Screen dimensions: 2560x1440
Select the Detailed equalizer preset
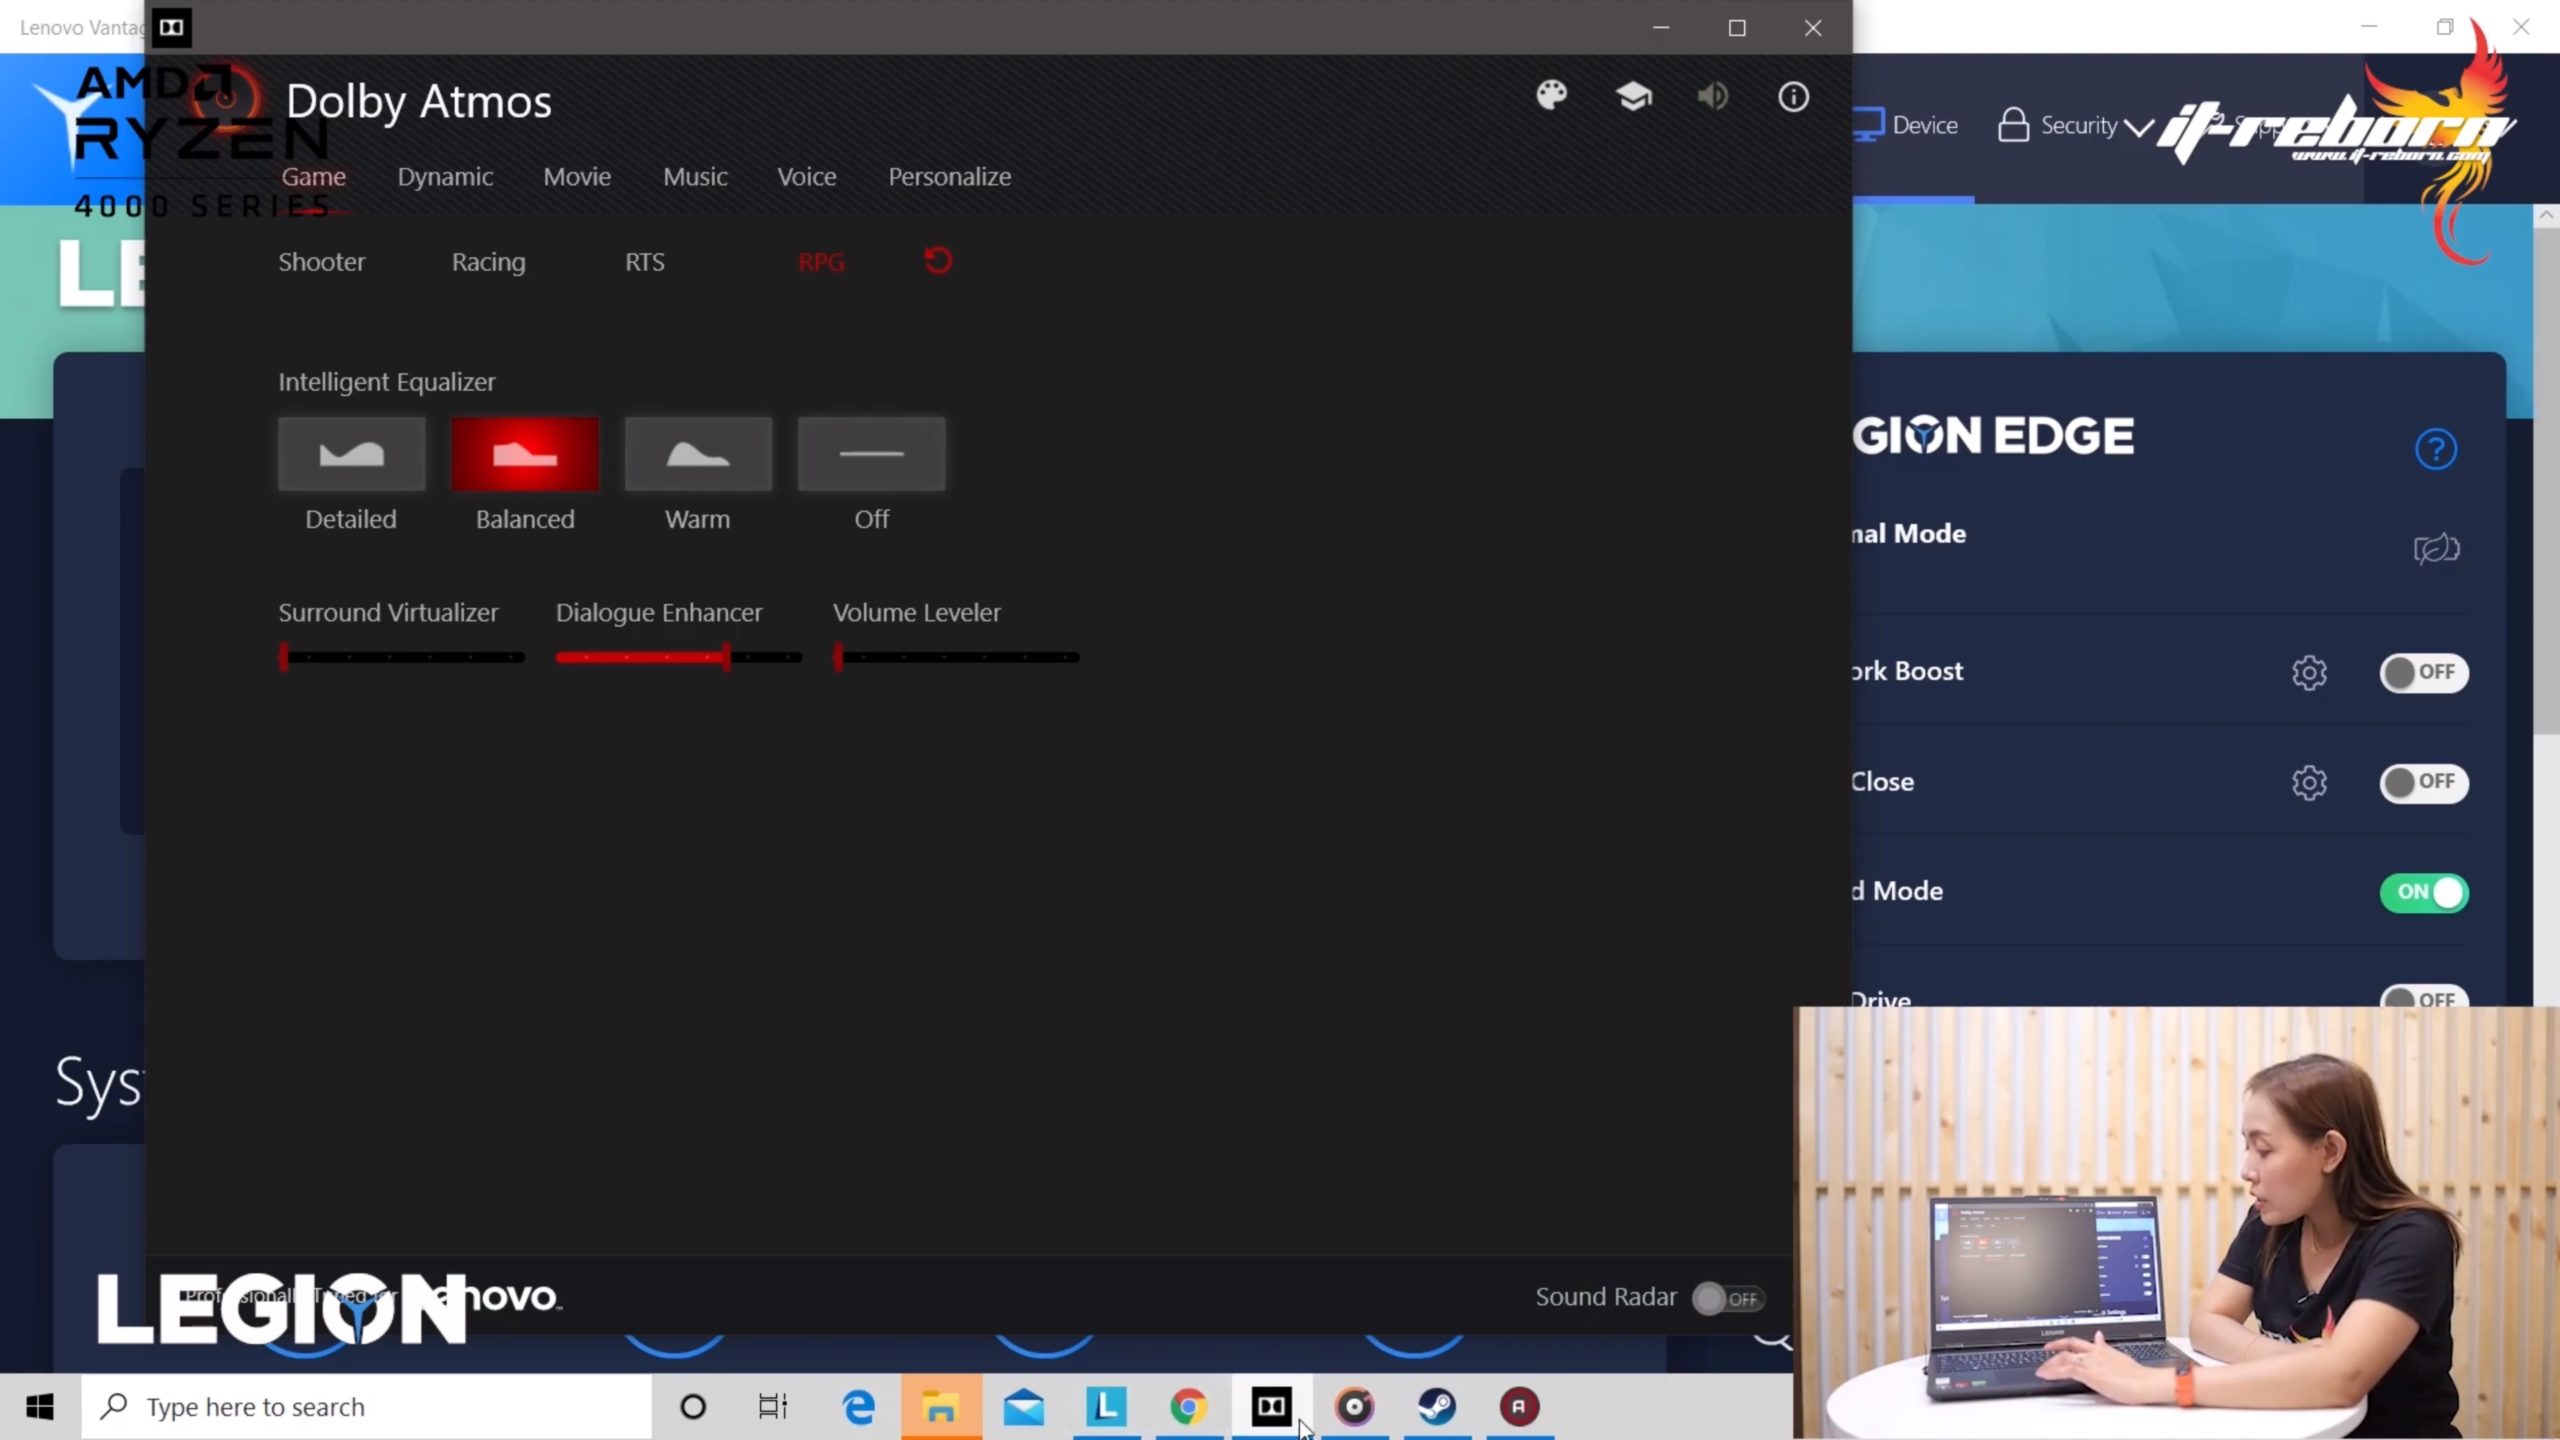point(351,454)
